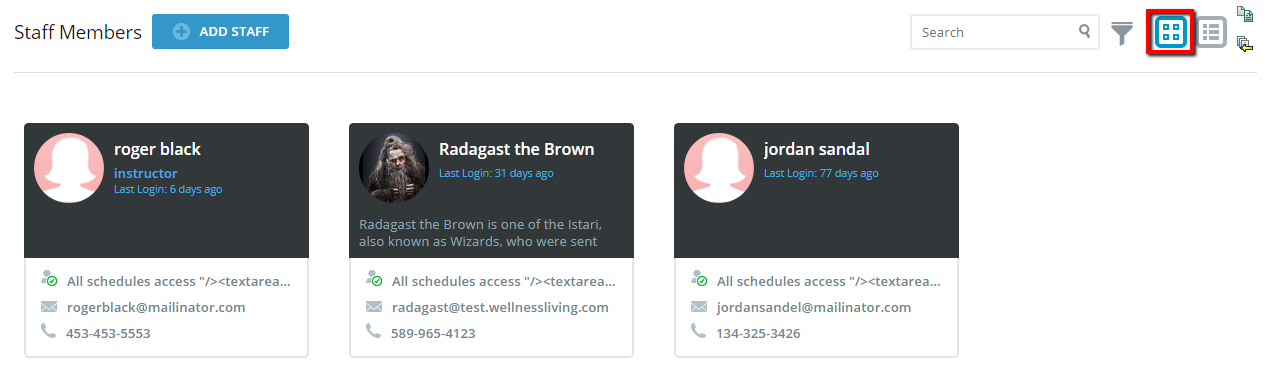
Task: Open the staff filter funnel
Action: tap(1123, 33)
